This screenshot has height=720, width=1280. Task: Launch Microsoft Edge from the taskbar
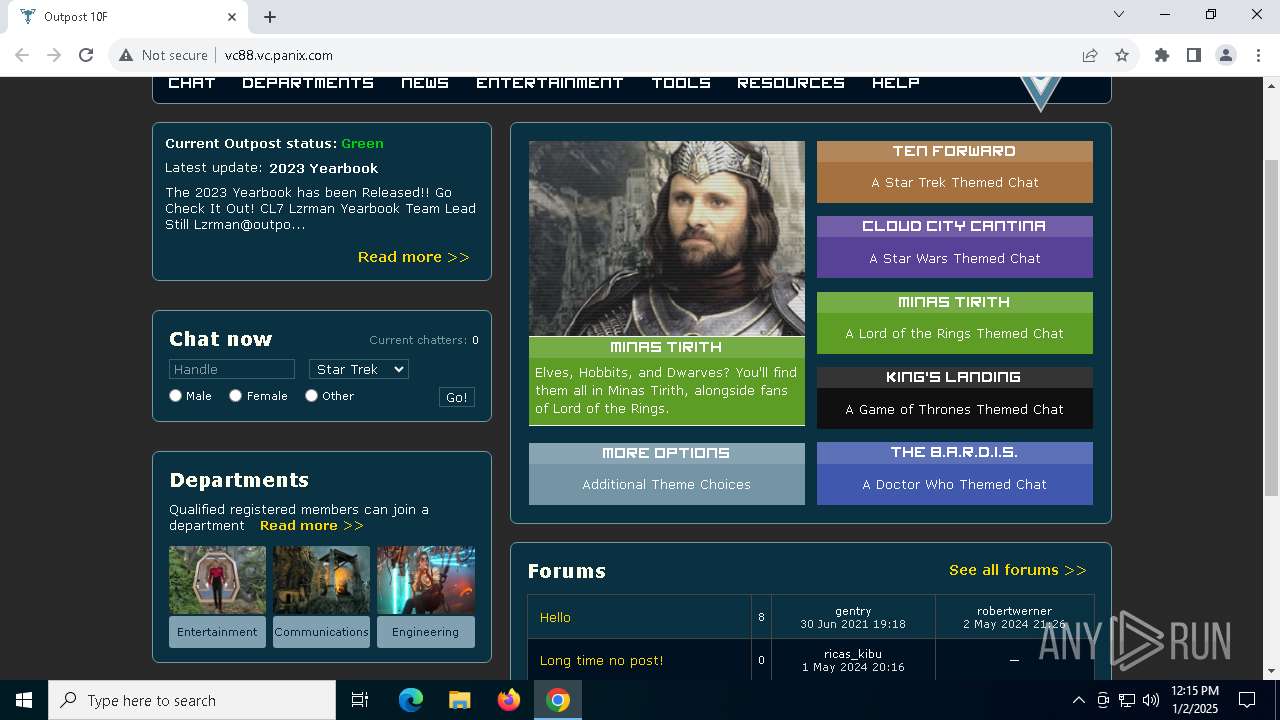pyautogui.click(x=411, y=700)
